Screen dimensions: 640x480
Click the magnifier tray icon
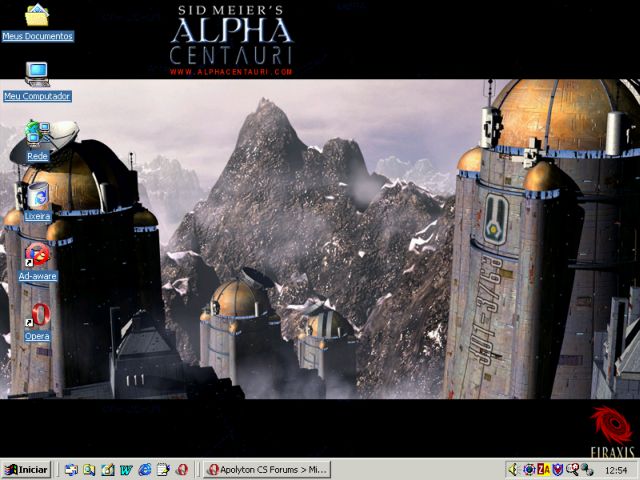pyautogui.click(x=572, y=470)
